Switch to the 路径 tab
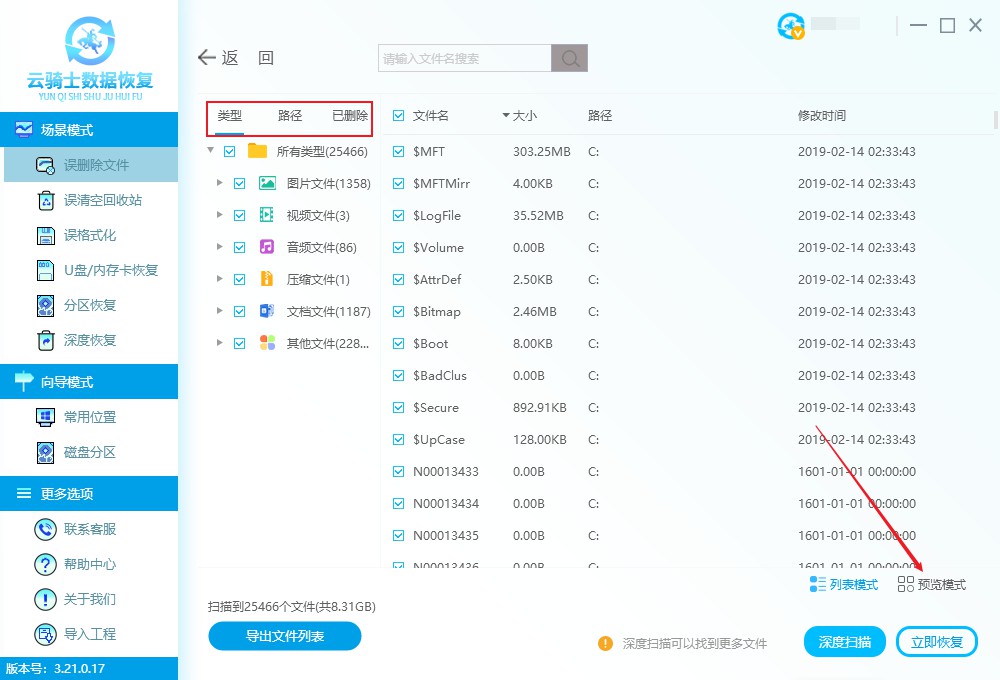The width and height of the screenshot is (1000, 680). 290,115
